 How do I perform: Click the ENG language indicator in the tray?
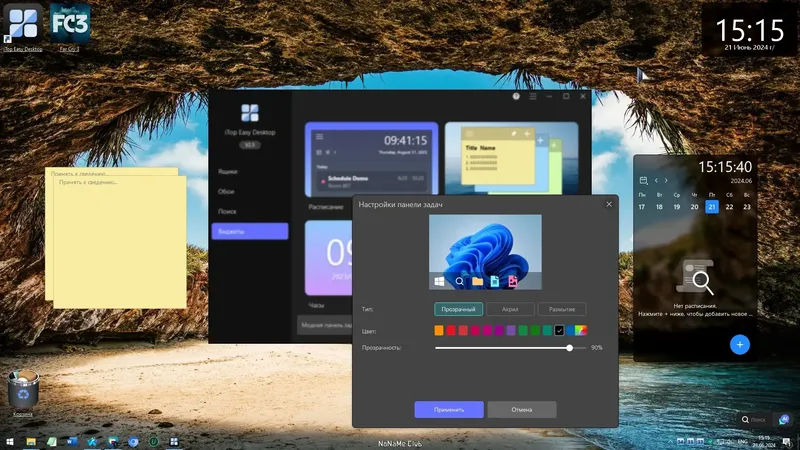pyautogui.click(x=743, y=442)
